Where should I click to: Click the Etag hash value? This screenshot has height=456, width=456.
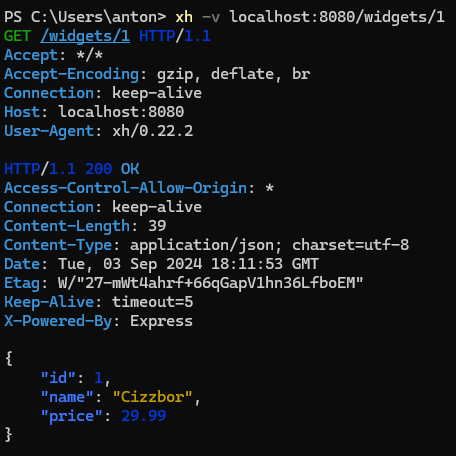(210, 283)
